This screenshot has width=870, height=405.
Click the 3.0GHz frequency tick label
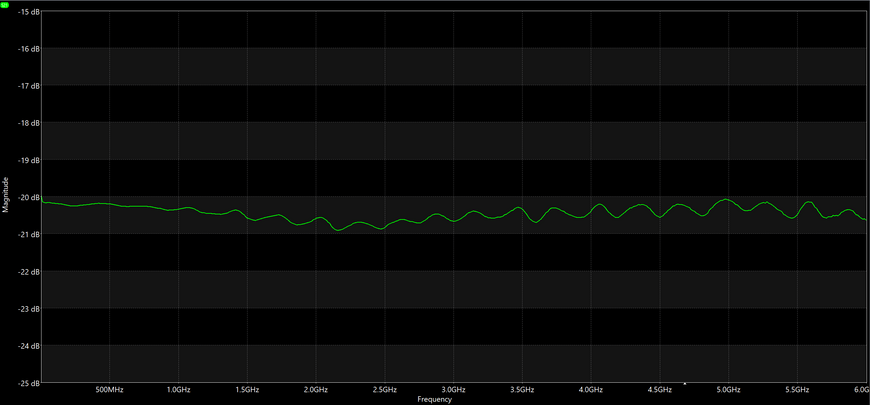click(x=453, y=390)
